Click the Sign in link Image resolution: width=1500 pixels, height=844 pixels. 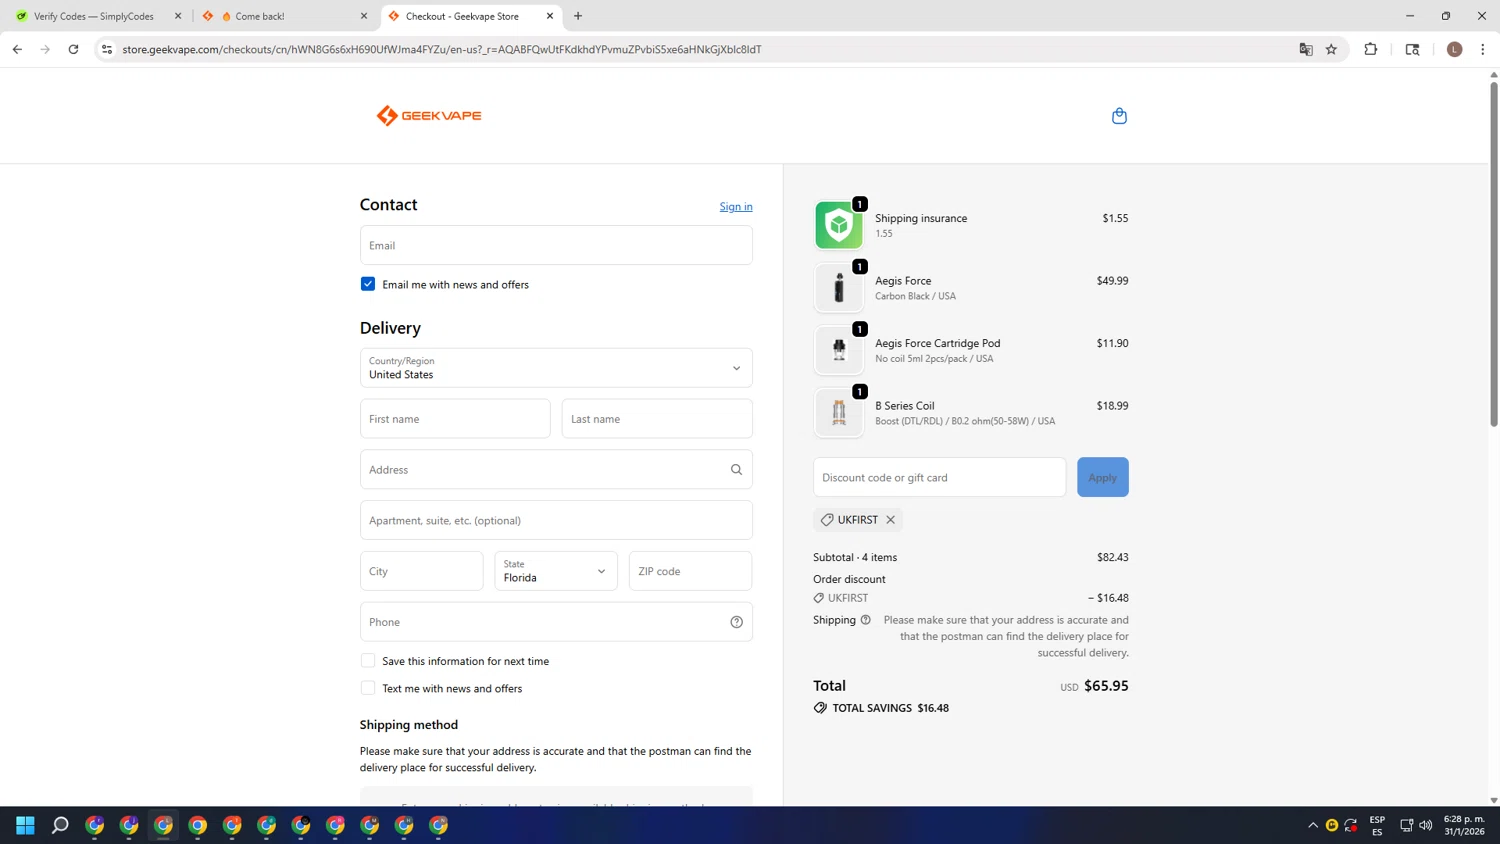click(736, 206)
